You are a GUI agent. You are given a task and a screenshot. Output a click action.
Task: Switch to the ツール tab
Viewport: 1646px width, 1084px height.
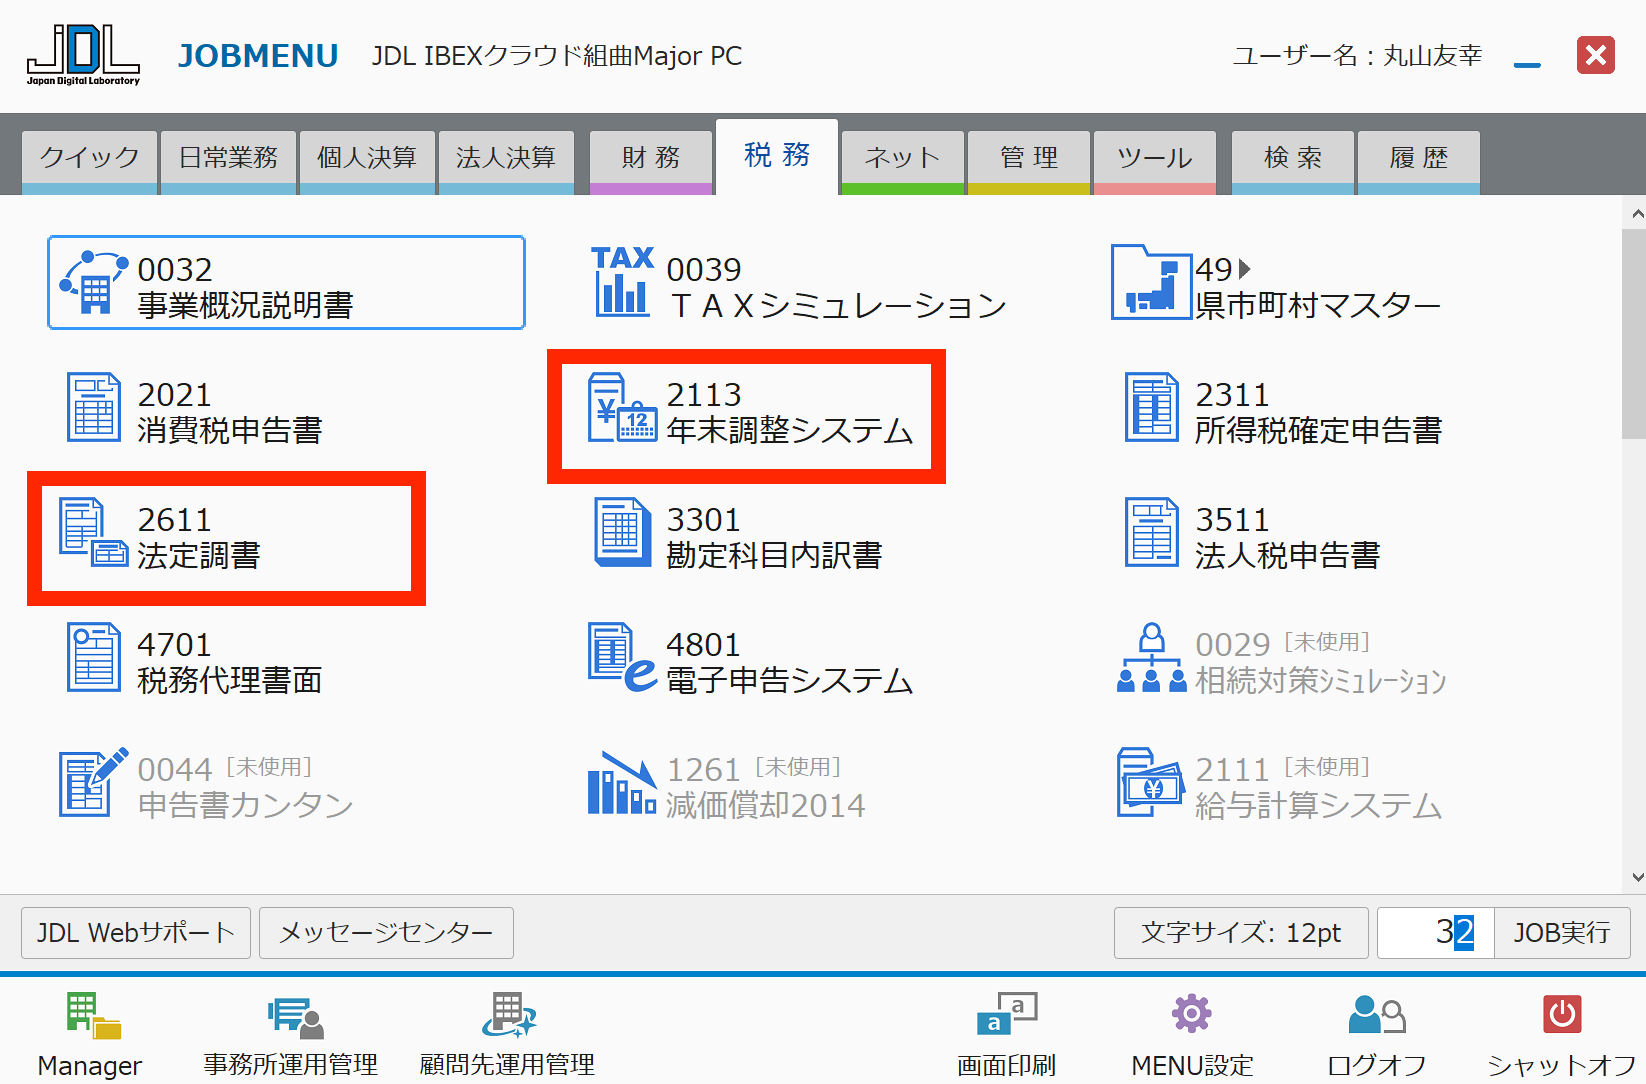(x=1155, y=161)
